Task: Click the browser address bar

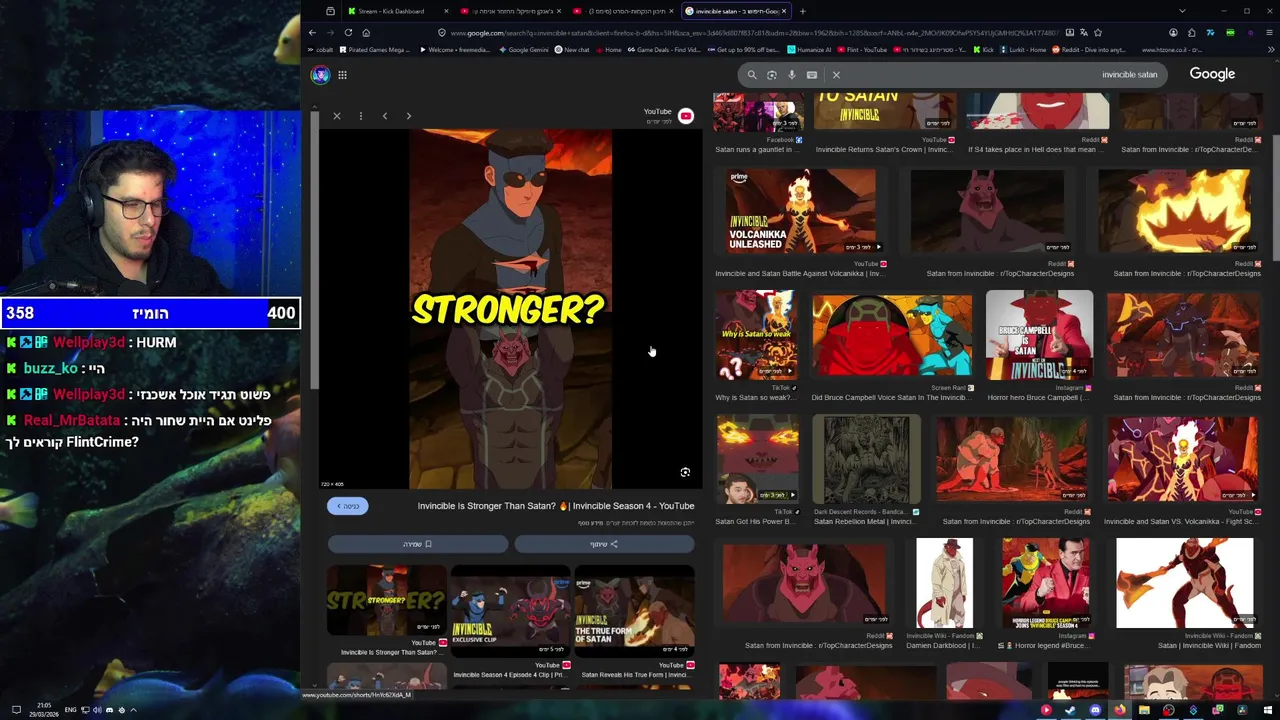Action: (x=750, y=33)
